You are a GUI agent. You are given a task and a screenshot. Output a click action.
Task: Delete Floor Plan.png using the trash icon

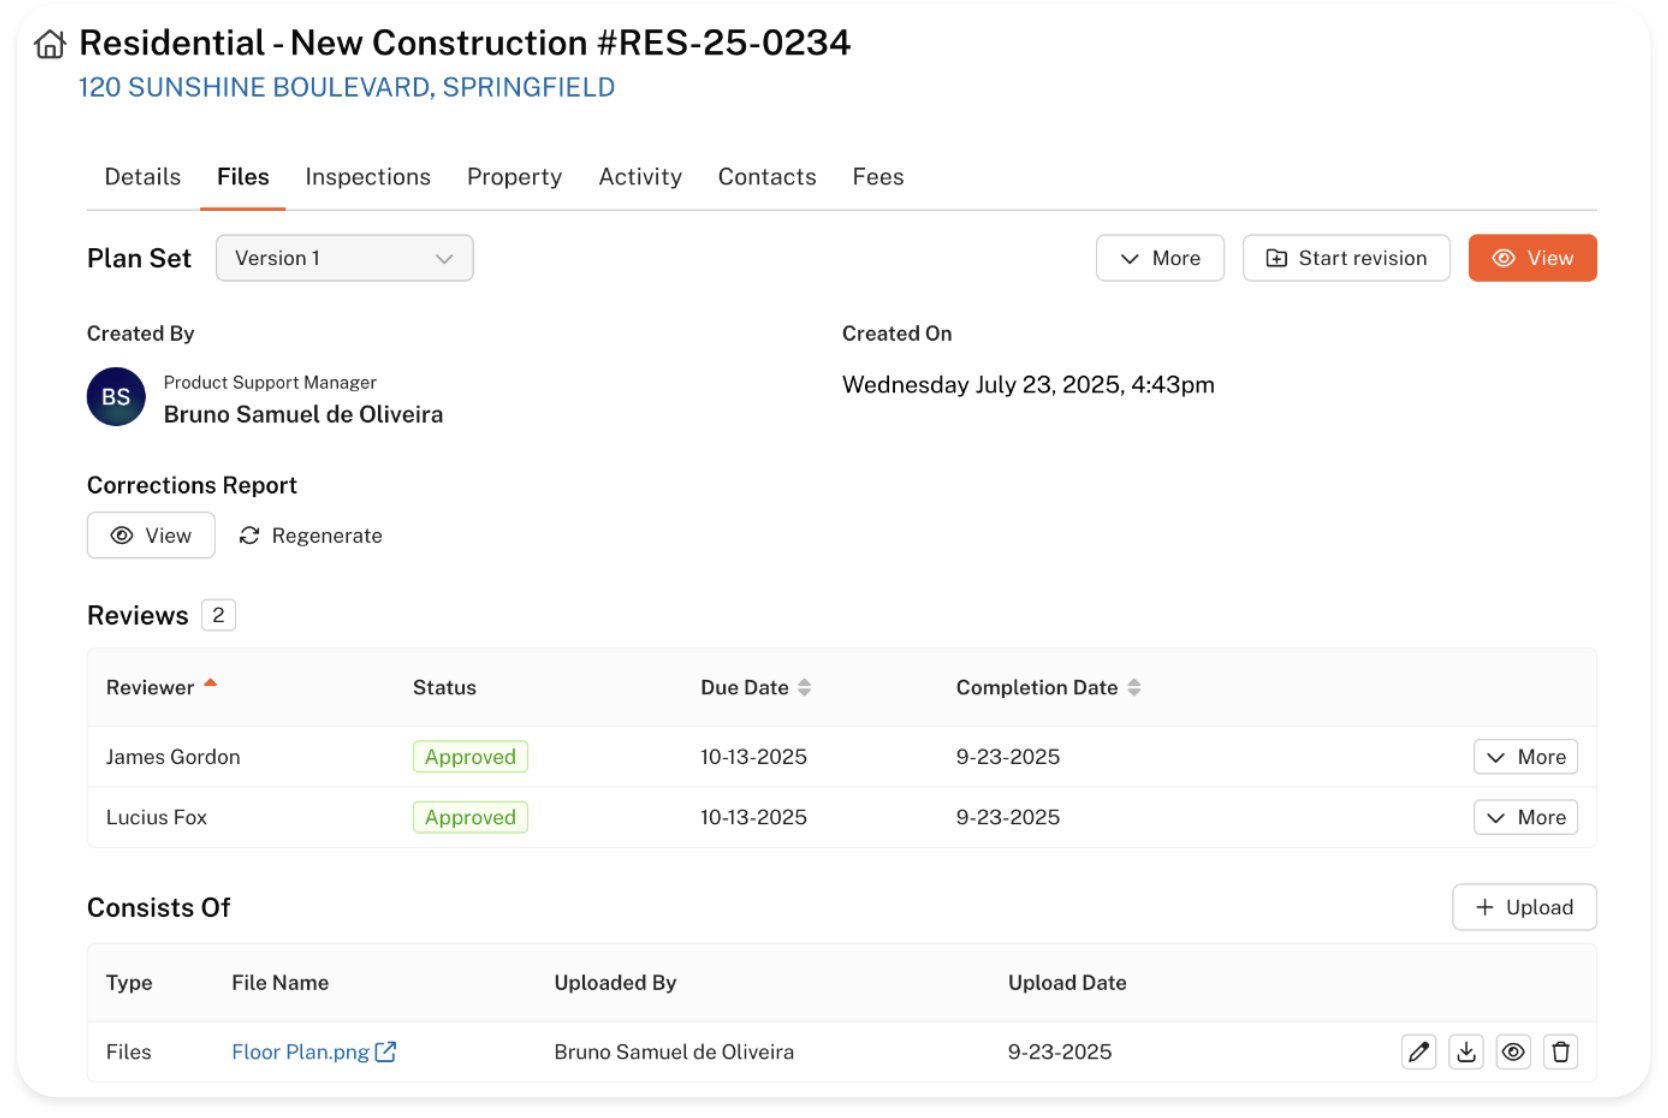[1560, 1052]
